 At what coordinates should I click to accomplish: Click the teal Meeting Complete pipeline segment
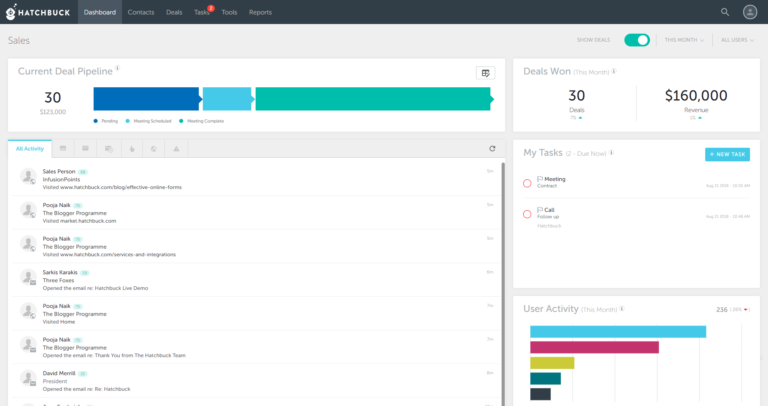pos(372,98)
